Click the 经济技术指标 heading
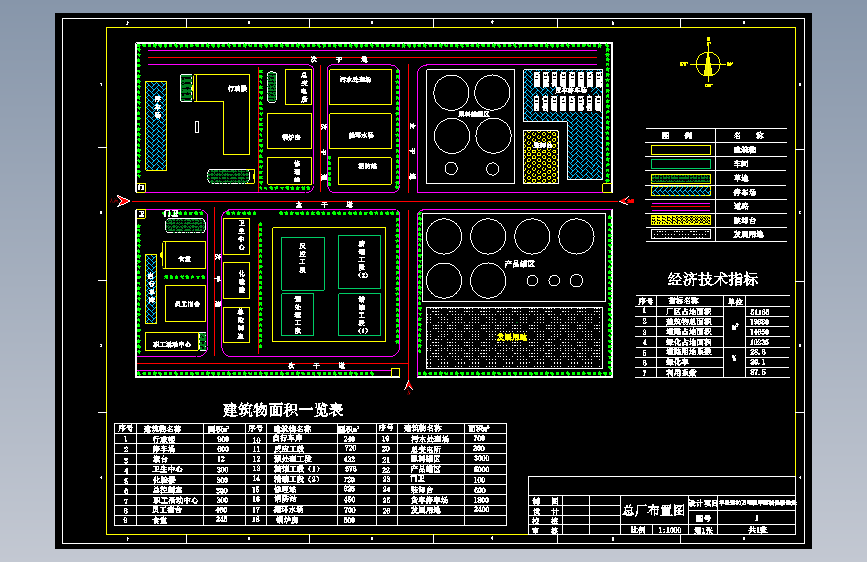 712,279
